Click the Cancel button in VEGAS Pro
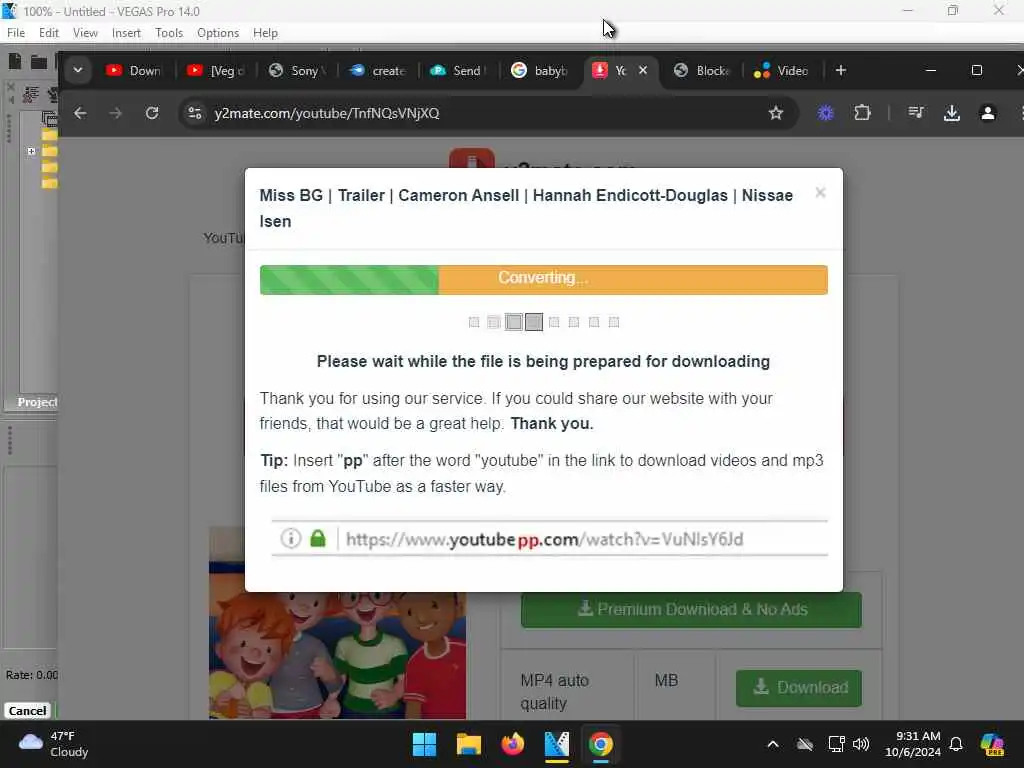Image resolution: width=1024 pixels, height=768 pixels. pos(27,711)
